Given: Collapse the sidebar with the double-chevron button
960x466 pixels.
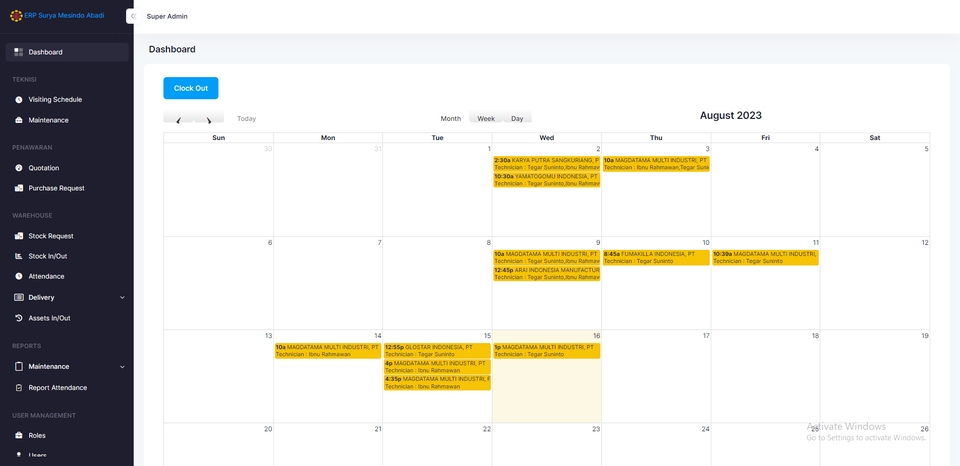Looking at the screenshot, I should [x=133, y=17].
